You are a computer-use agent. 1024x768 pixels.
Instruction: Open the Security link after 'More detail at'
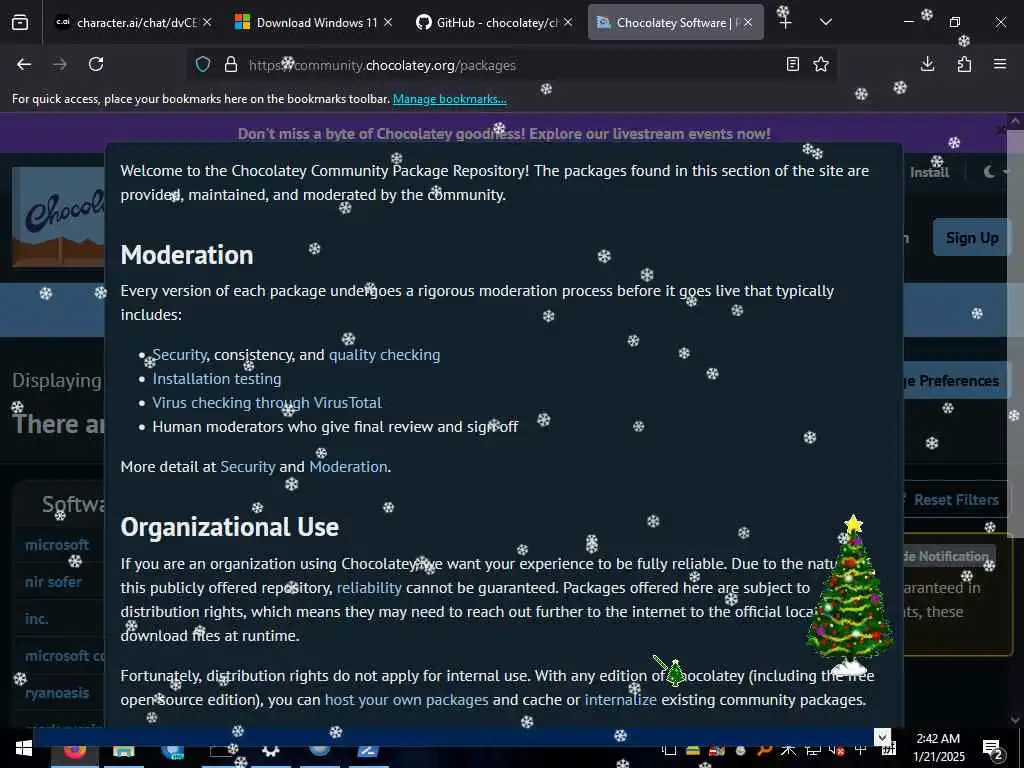pos(248,466)
